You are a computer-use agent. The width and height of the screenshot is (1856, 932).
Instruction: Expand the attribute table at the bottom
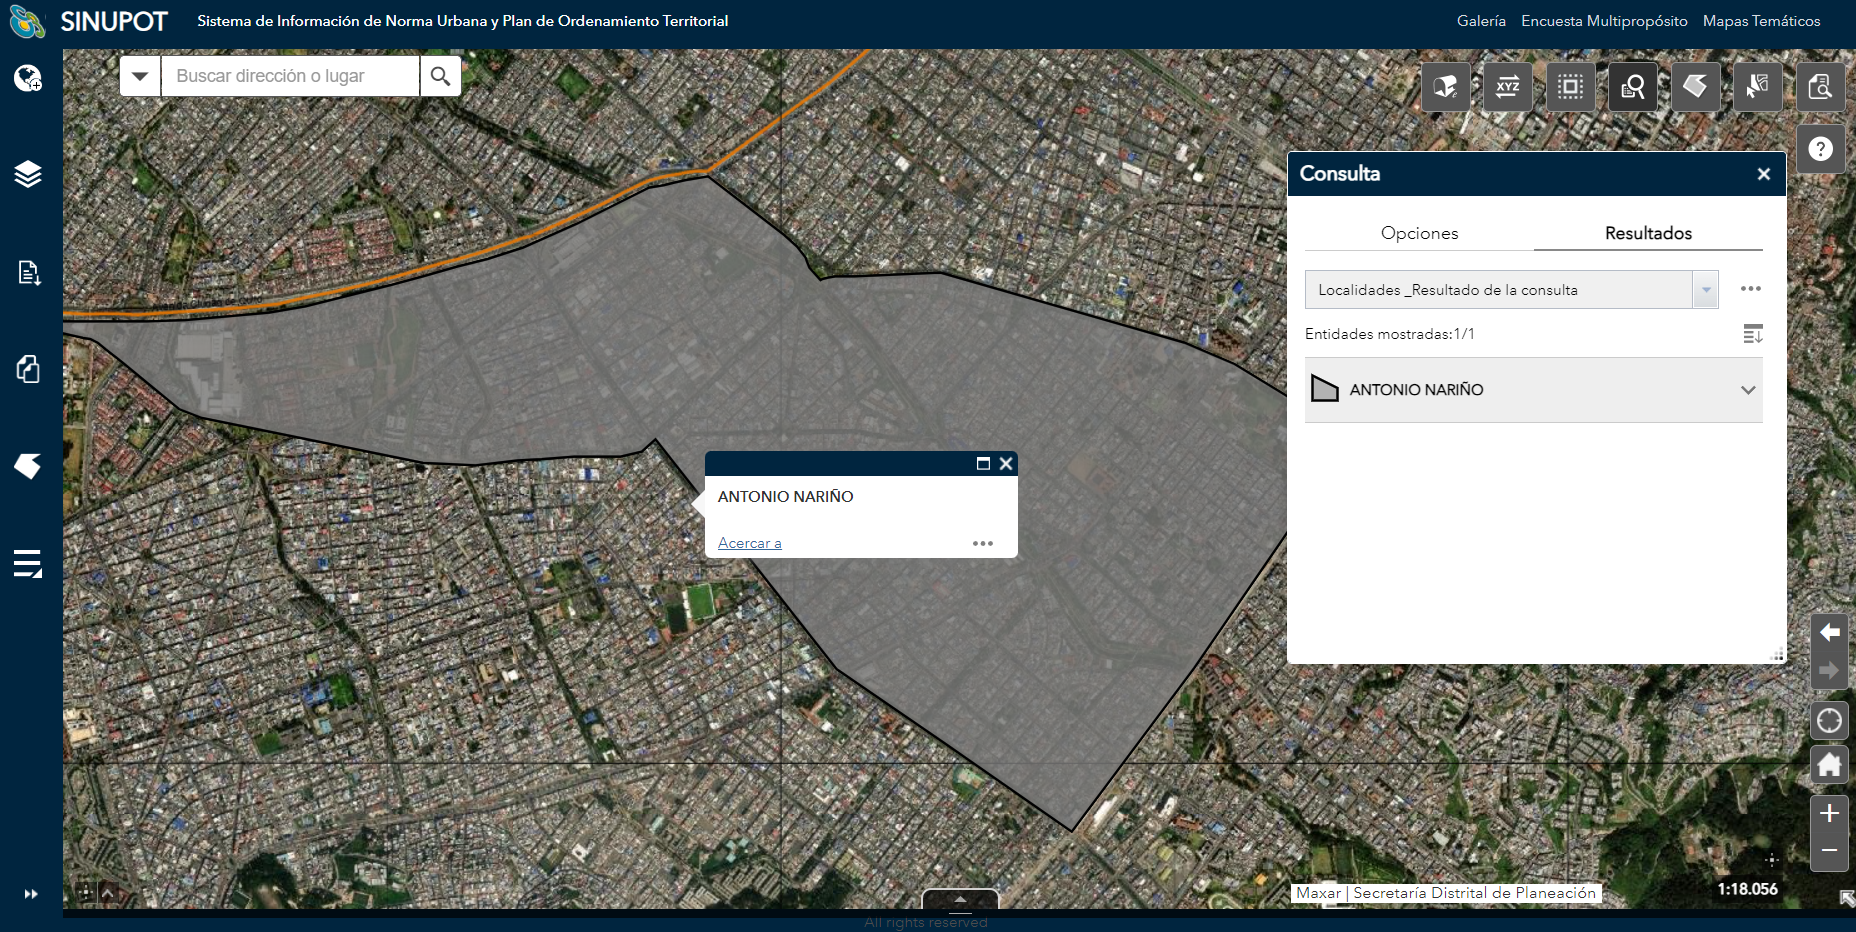960,898
